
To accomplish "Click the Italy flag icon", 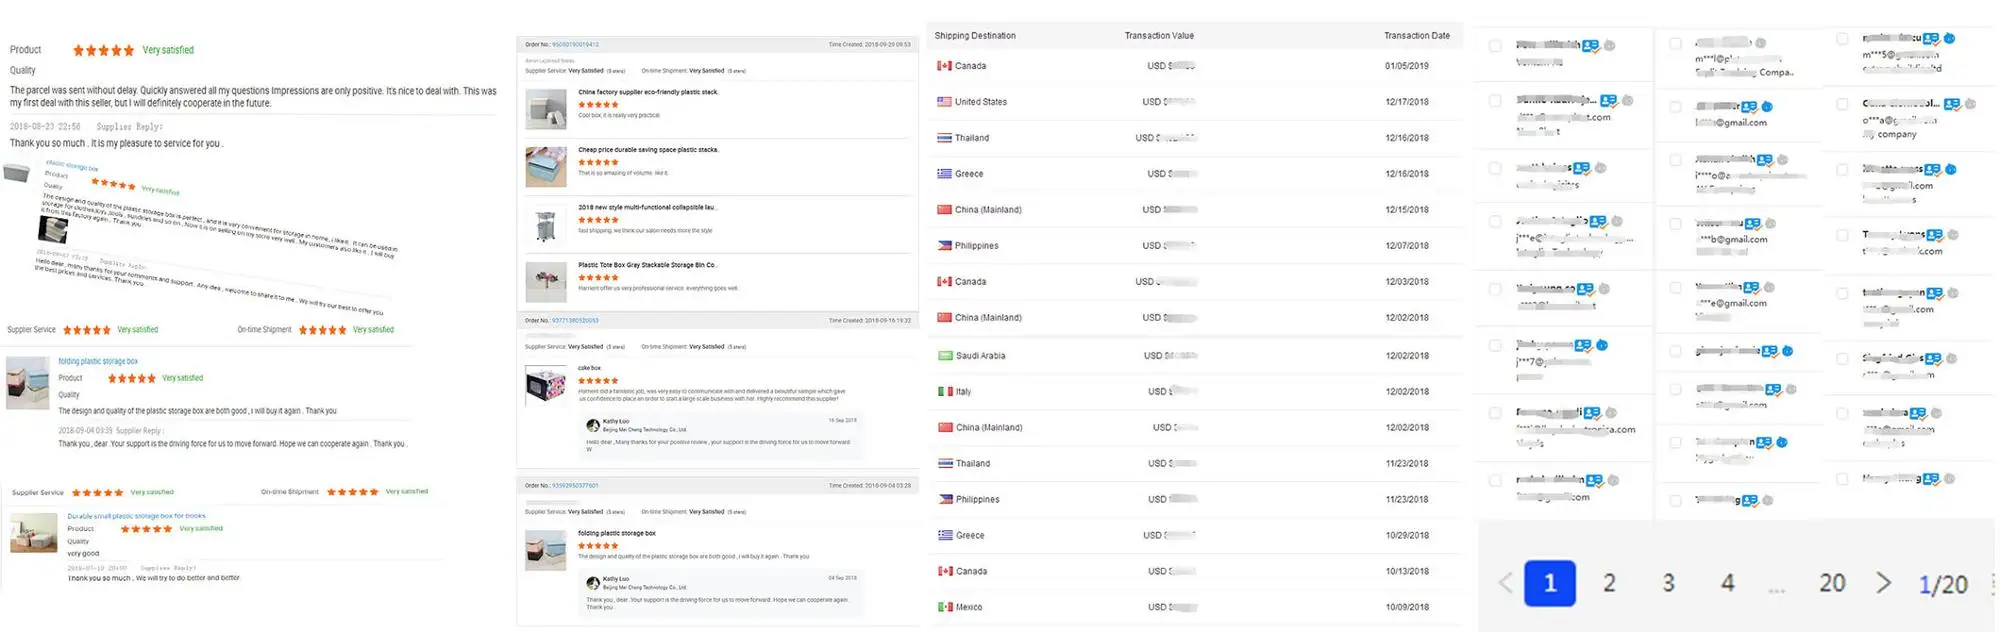I will 945,392.
